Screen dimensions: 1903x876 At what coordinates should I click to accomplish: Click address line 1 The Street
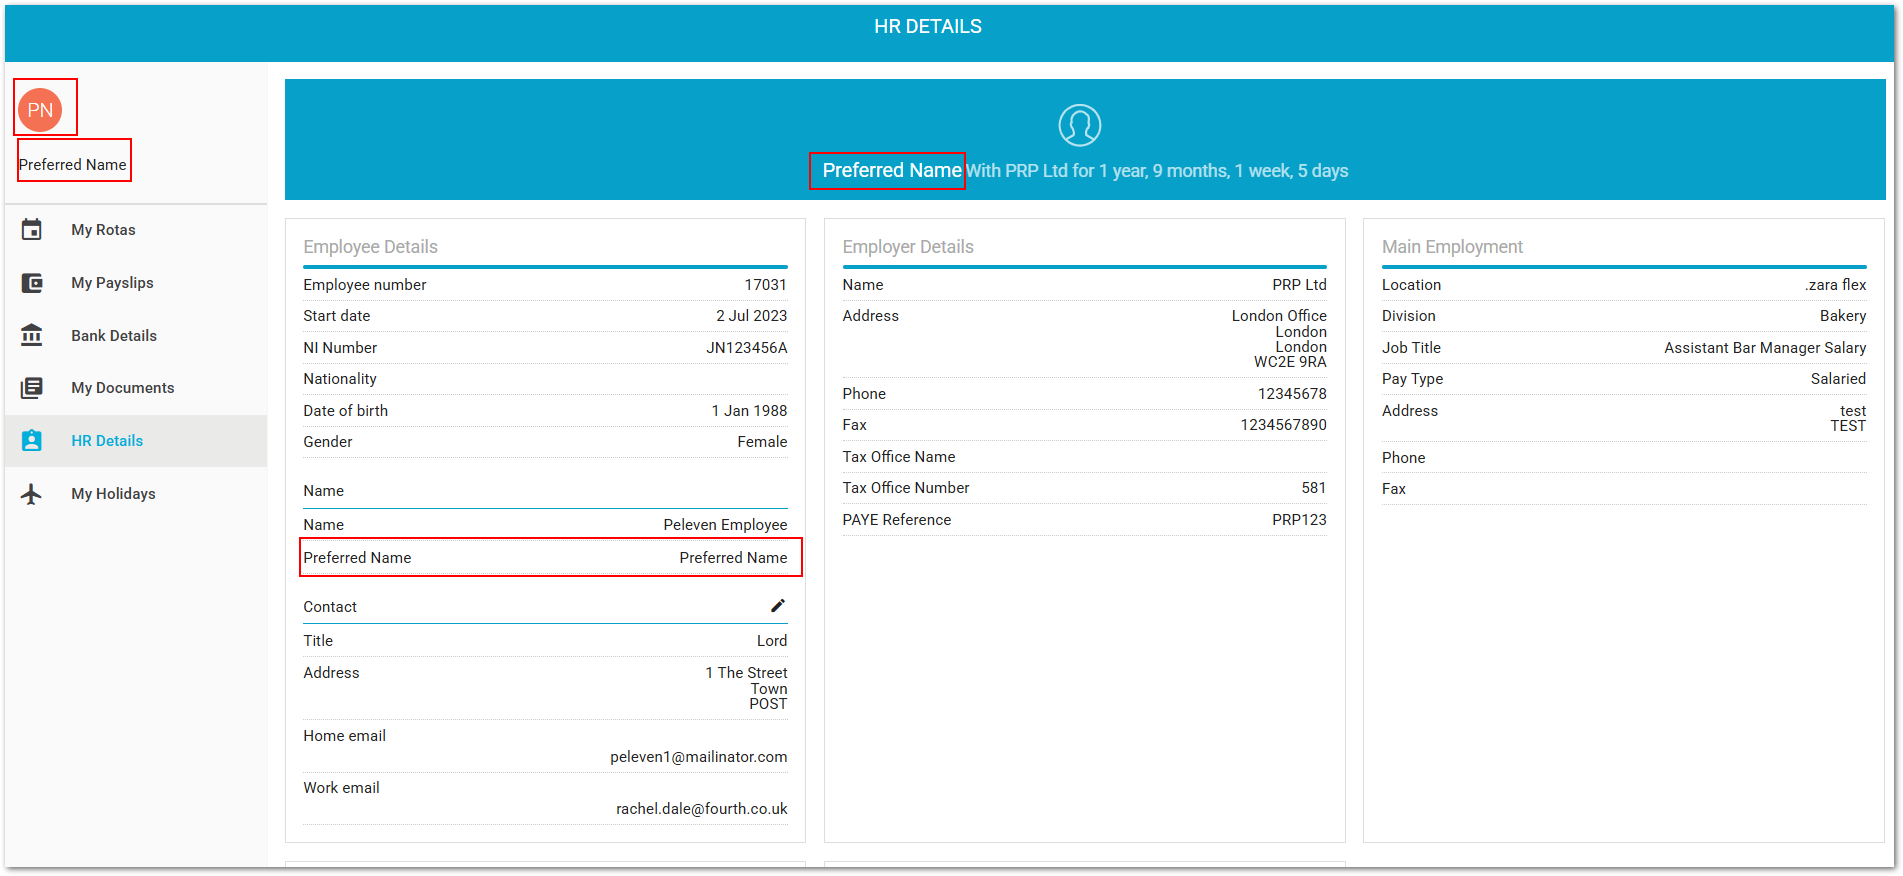746,673
